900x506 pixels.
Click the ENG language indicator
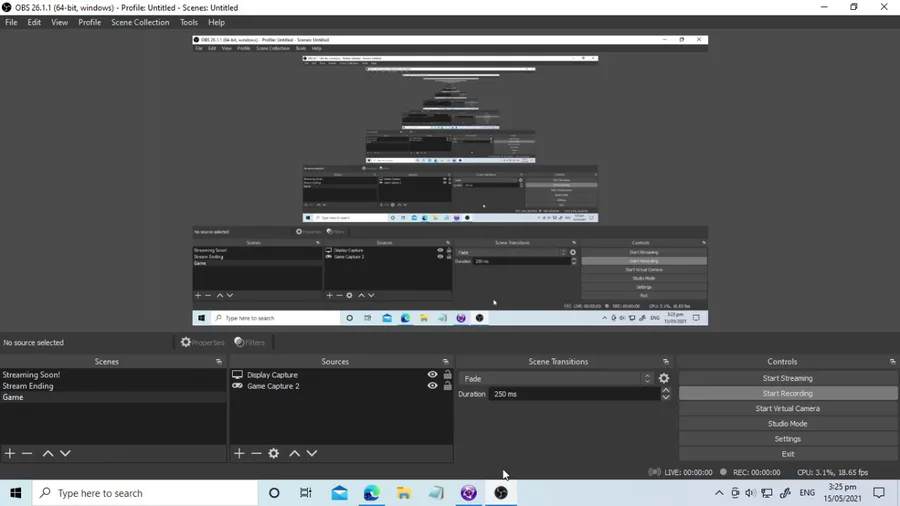click(807, 493)
